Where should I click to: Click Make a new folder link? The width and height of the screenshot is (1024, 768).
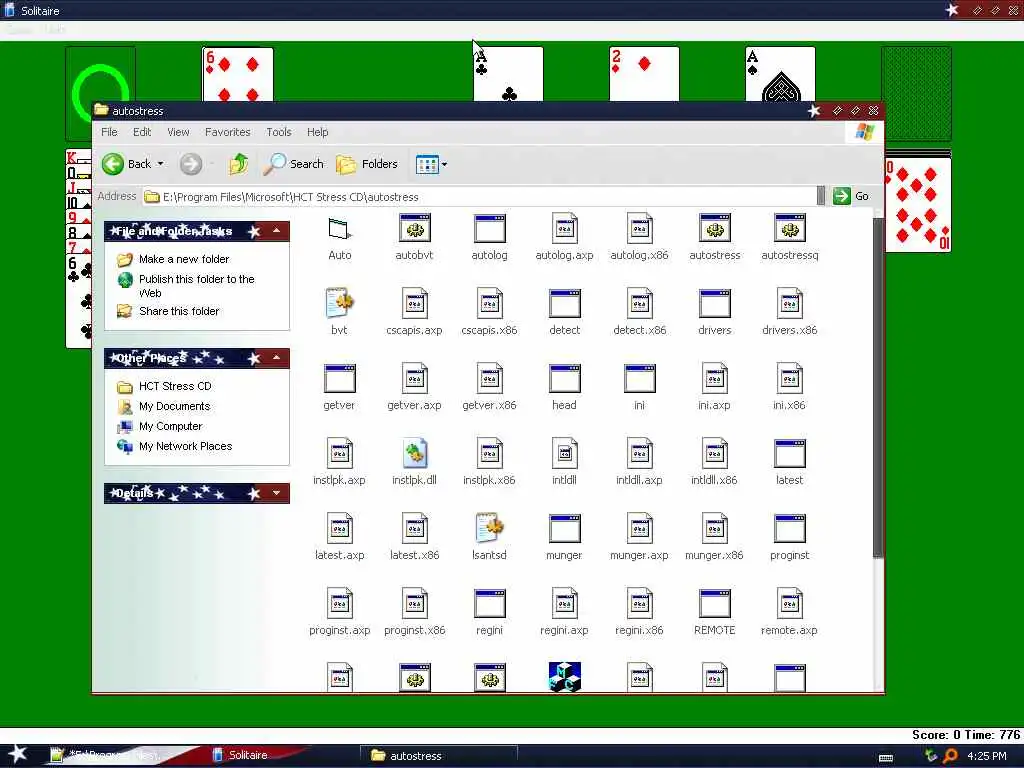[x=184, y=259]
